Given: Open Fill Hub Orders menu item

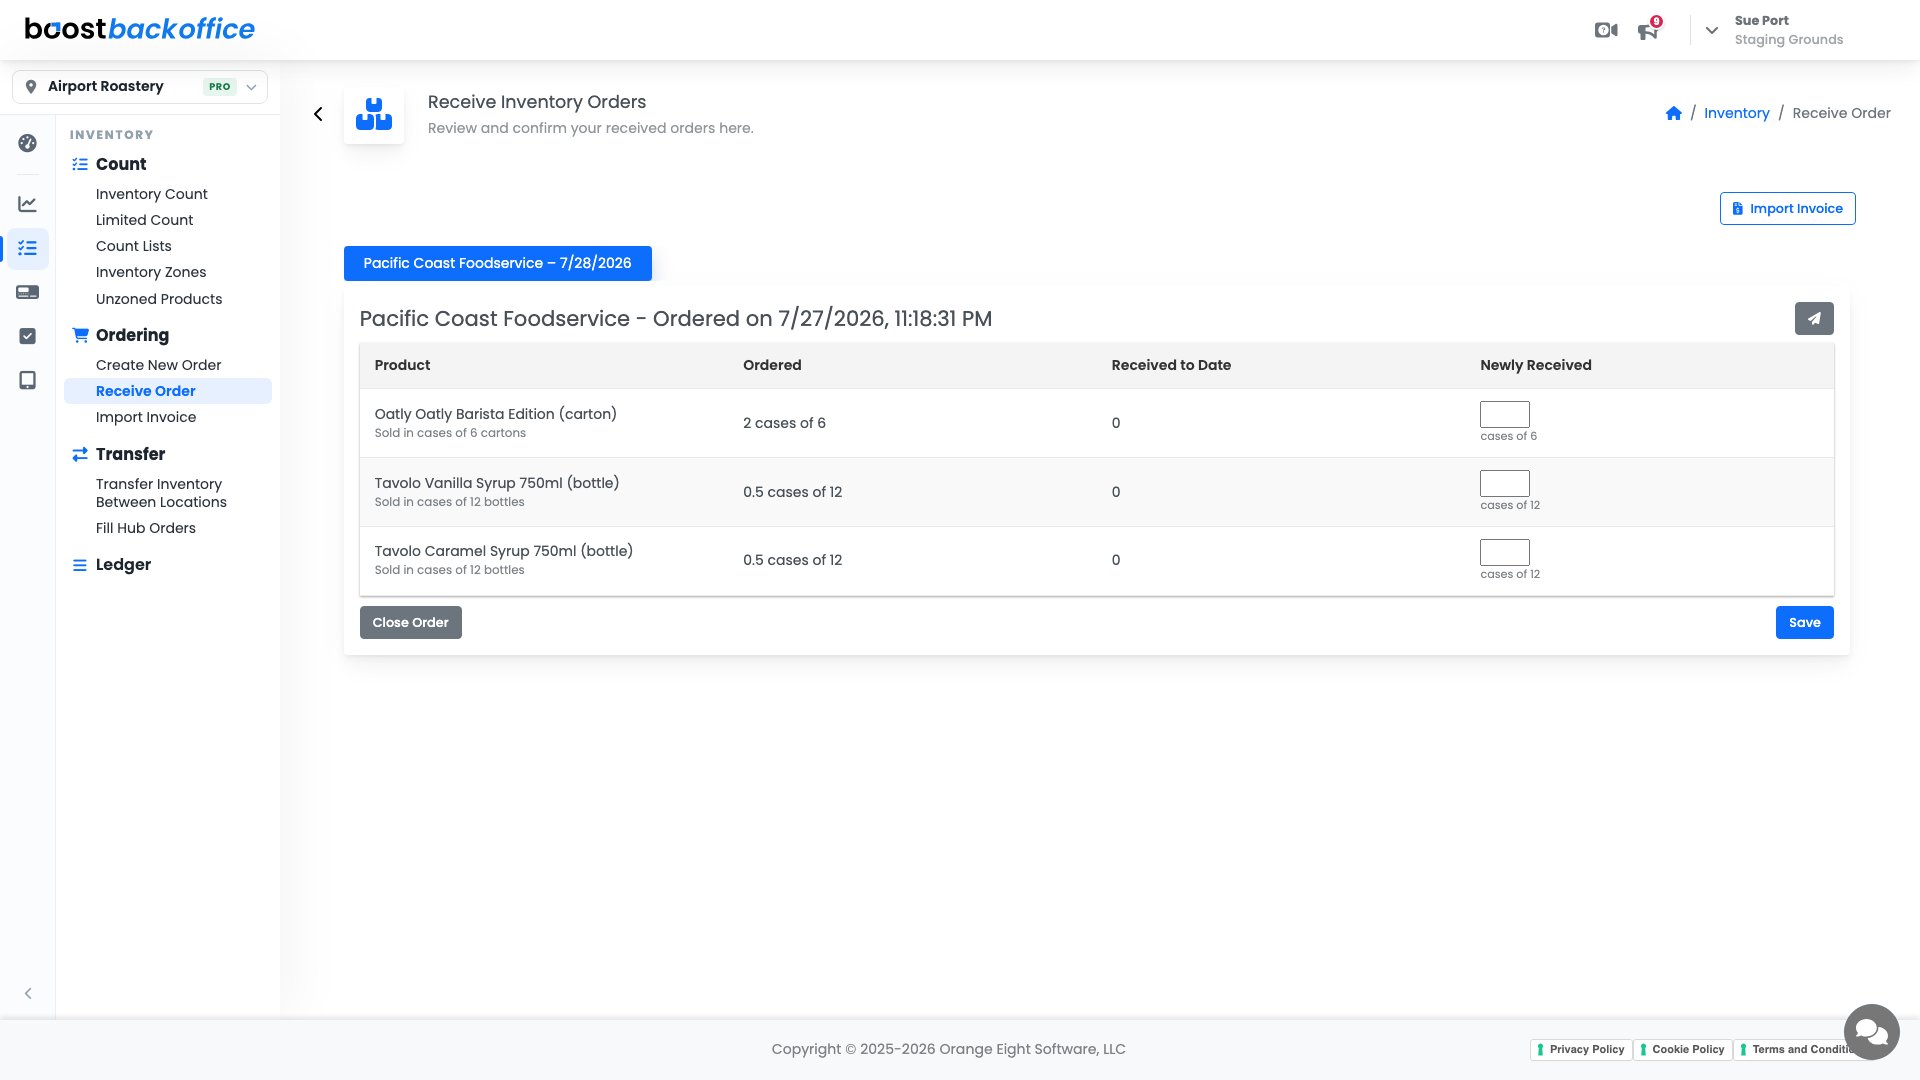Looking at the screenshot, I should (x=145, y=528).
